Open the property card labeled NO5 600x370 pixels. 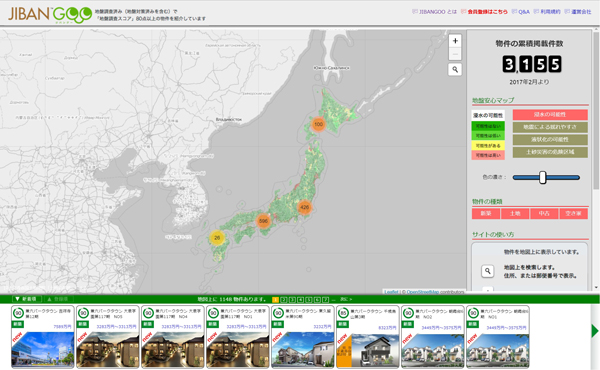[x=108, y=337]
